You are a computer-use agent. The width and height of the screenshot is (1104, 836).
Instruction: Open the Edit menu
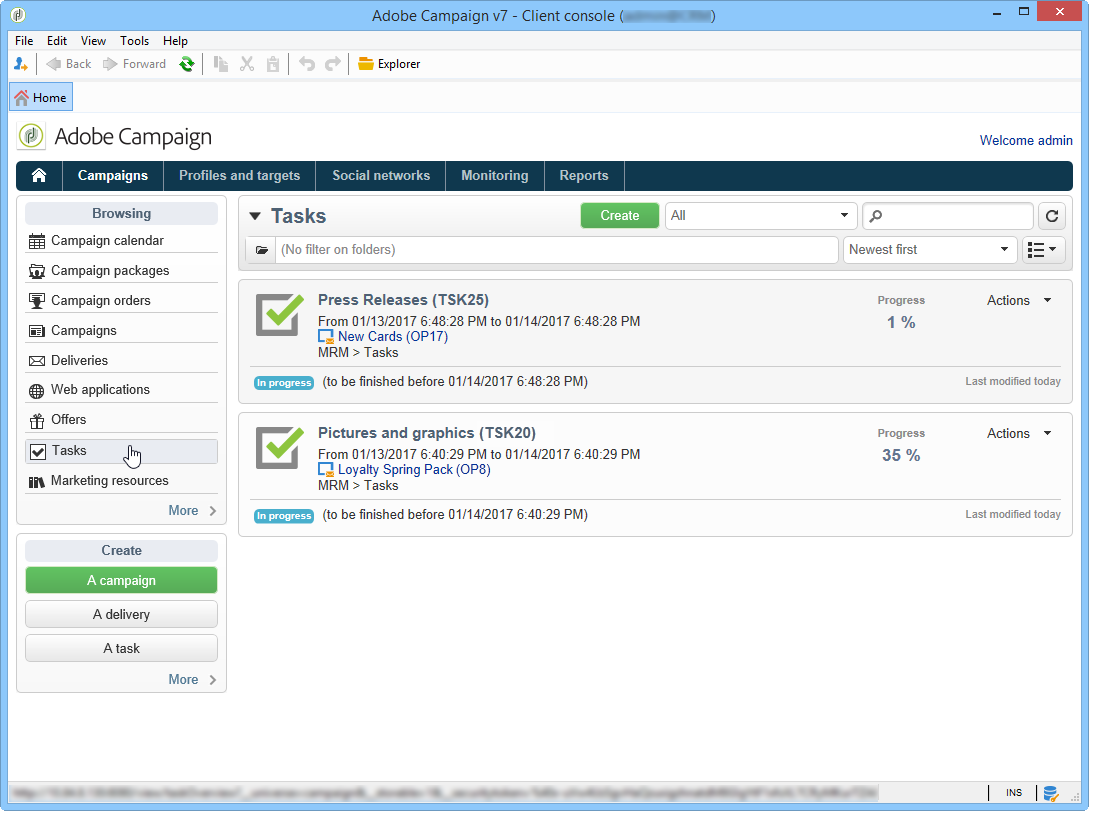pos(57,41)
